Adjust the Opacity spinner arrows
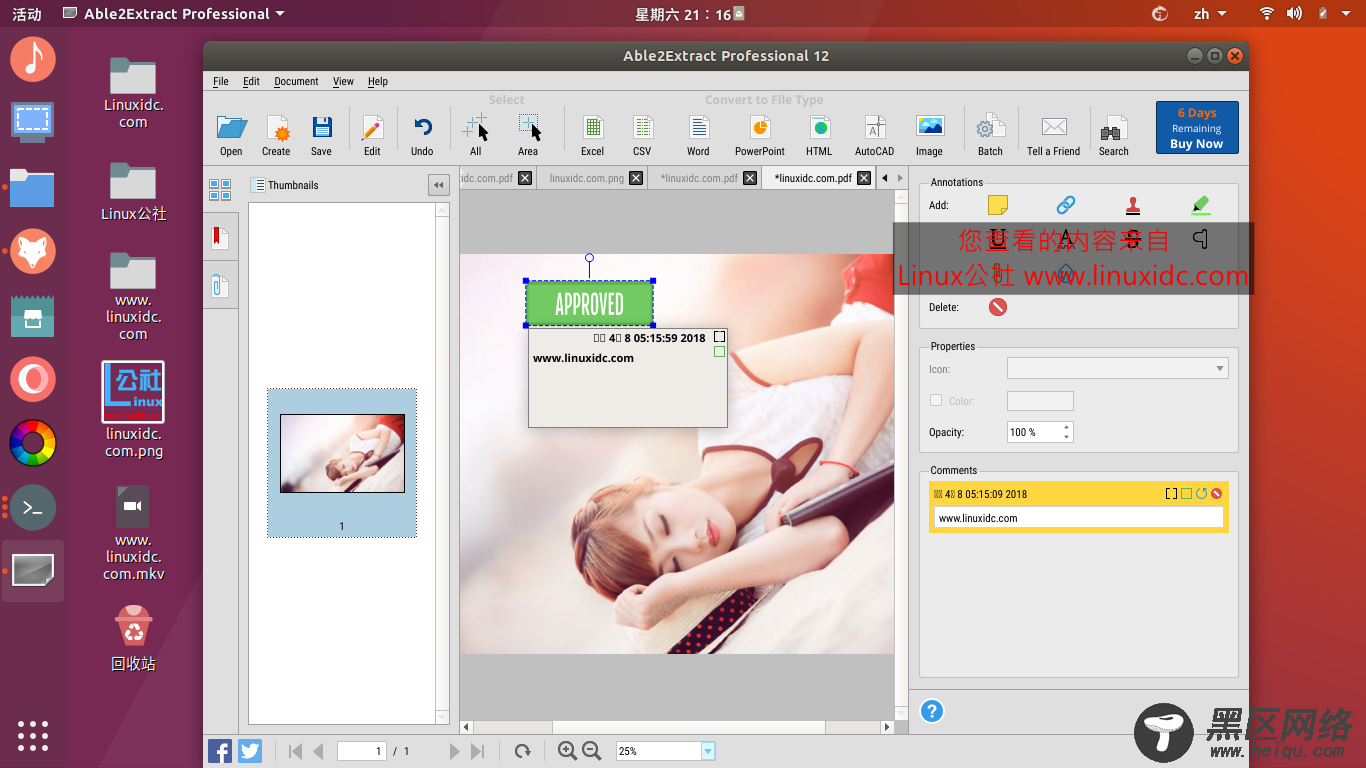The image size is (1366, 768). click(x=1067, y=432)
